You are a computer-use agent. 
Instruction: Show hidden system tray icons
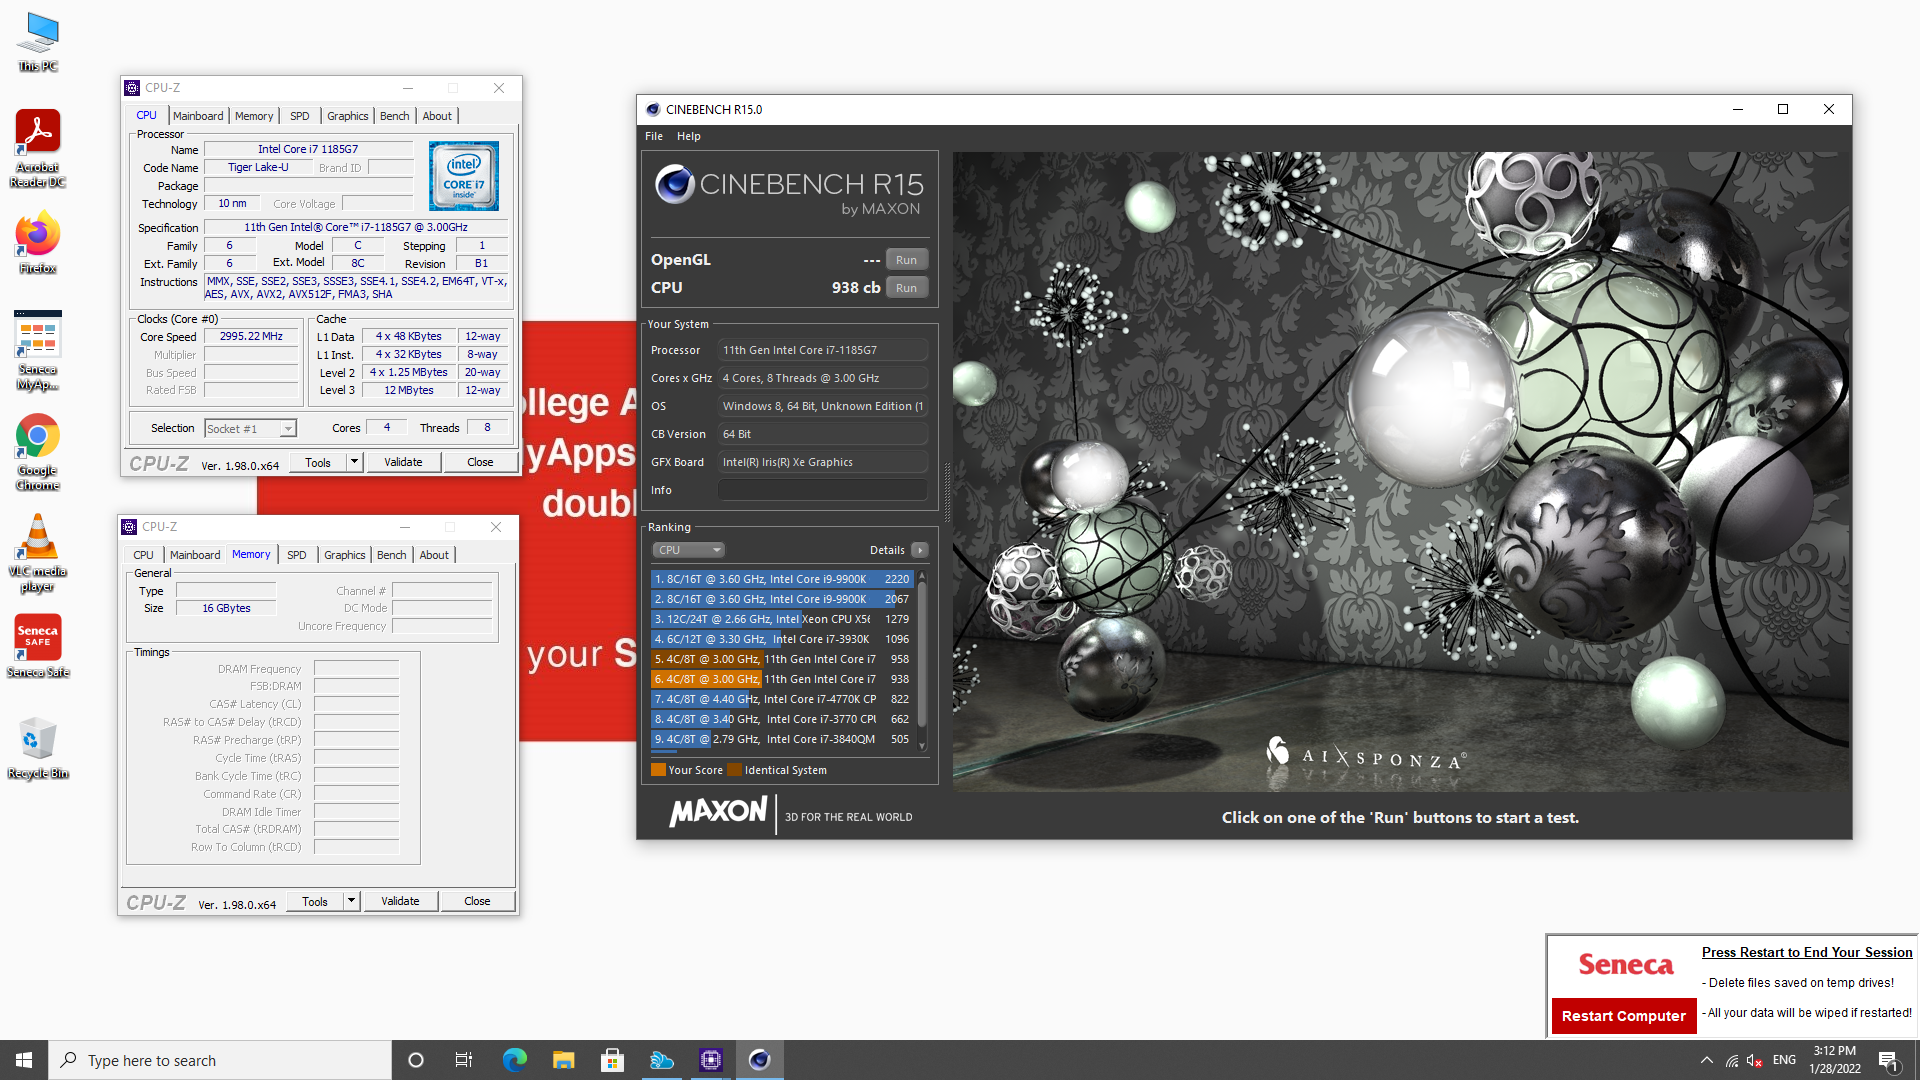[x=1706, y=1060]
